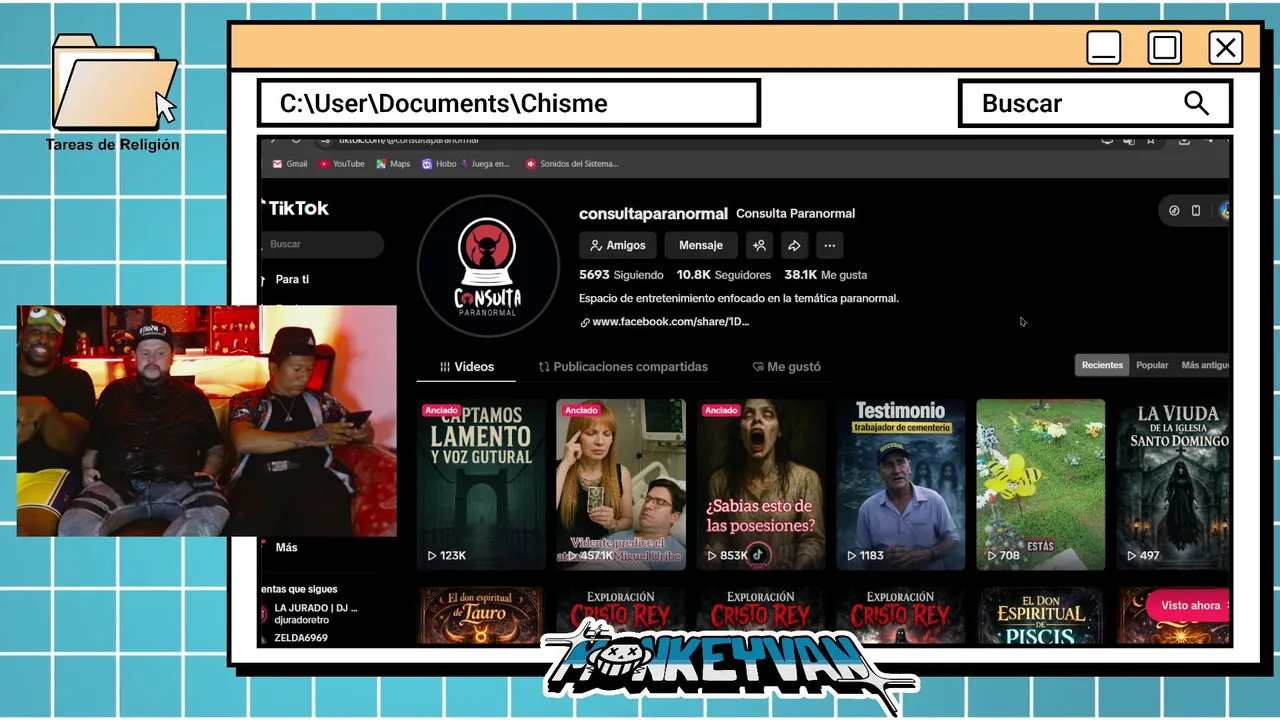Screen dimensions: 1280x720
Task: Click the TikTok sidebar Buscar search box
Action: click(x=322, y=244)
